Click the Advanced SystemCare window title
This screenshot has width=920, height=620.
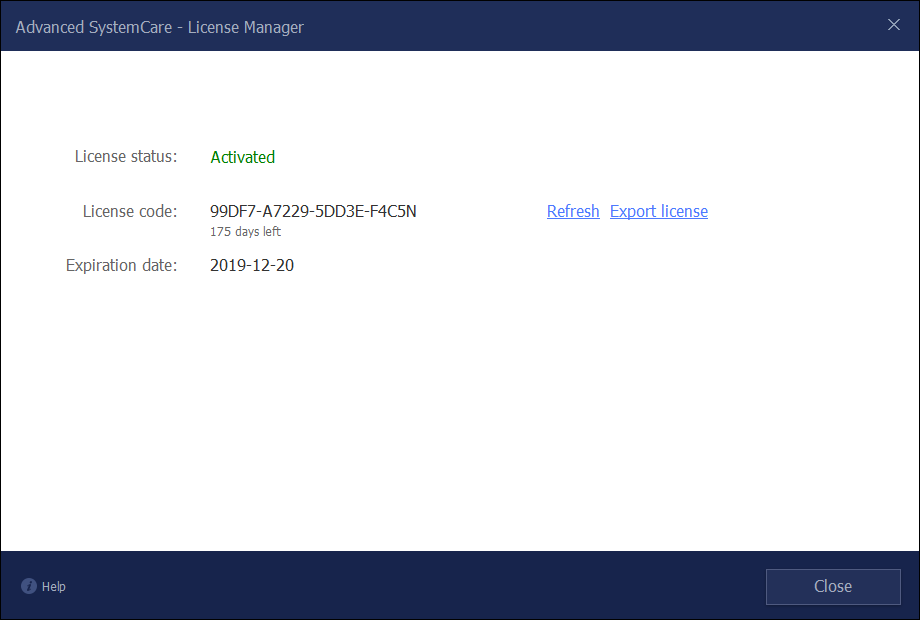point(160,28)
